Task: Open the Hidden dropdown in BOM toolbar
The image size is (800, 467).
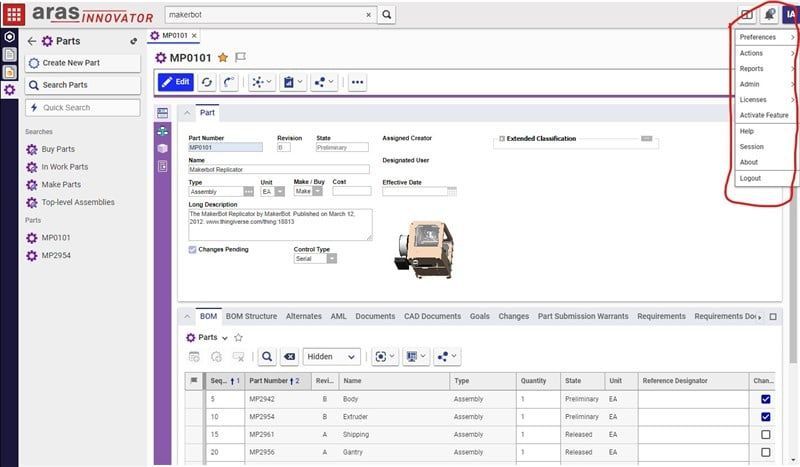Action: click(x=332, y=356)
